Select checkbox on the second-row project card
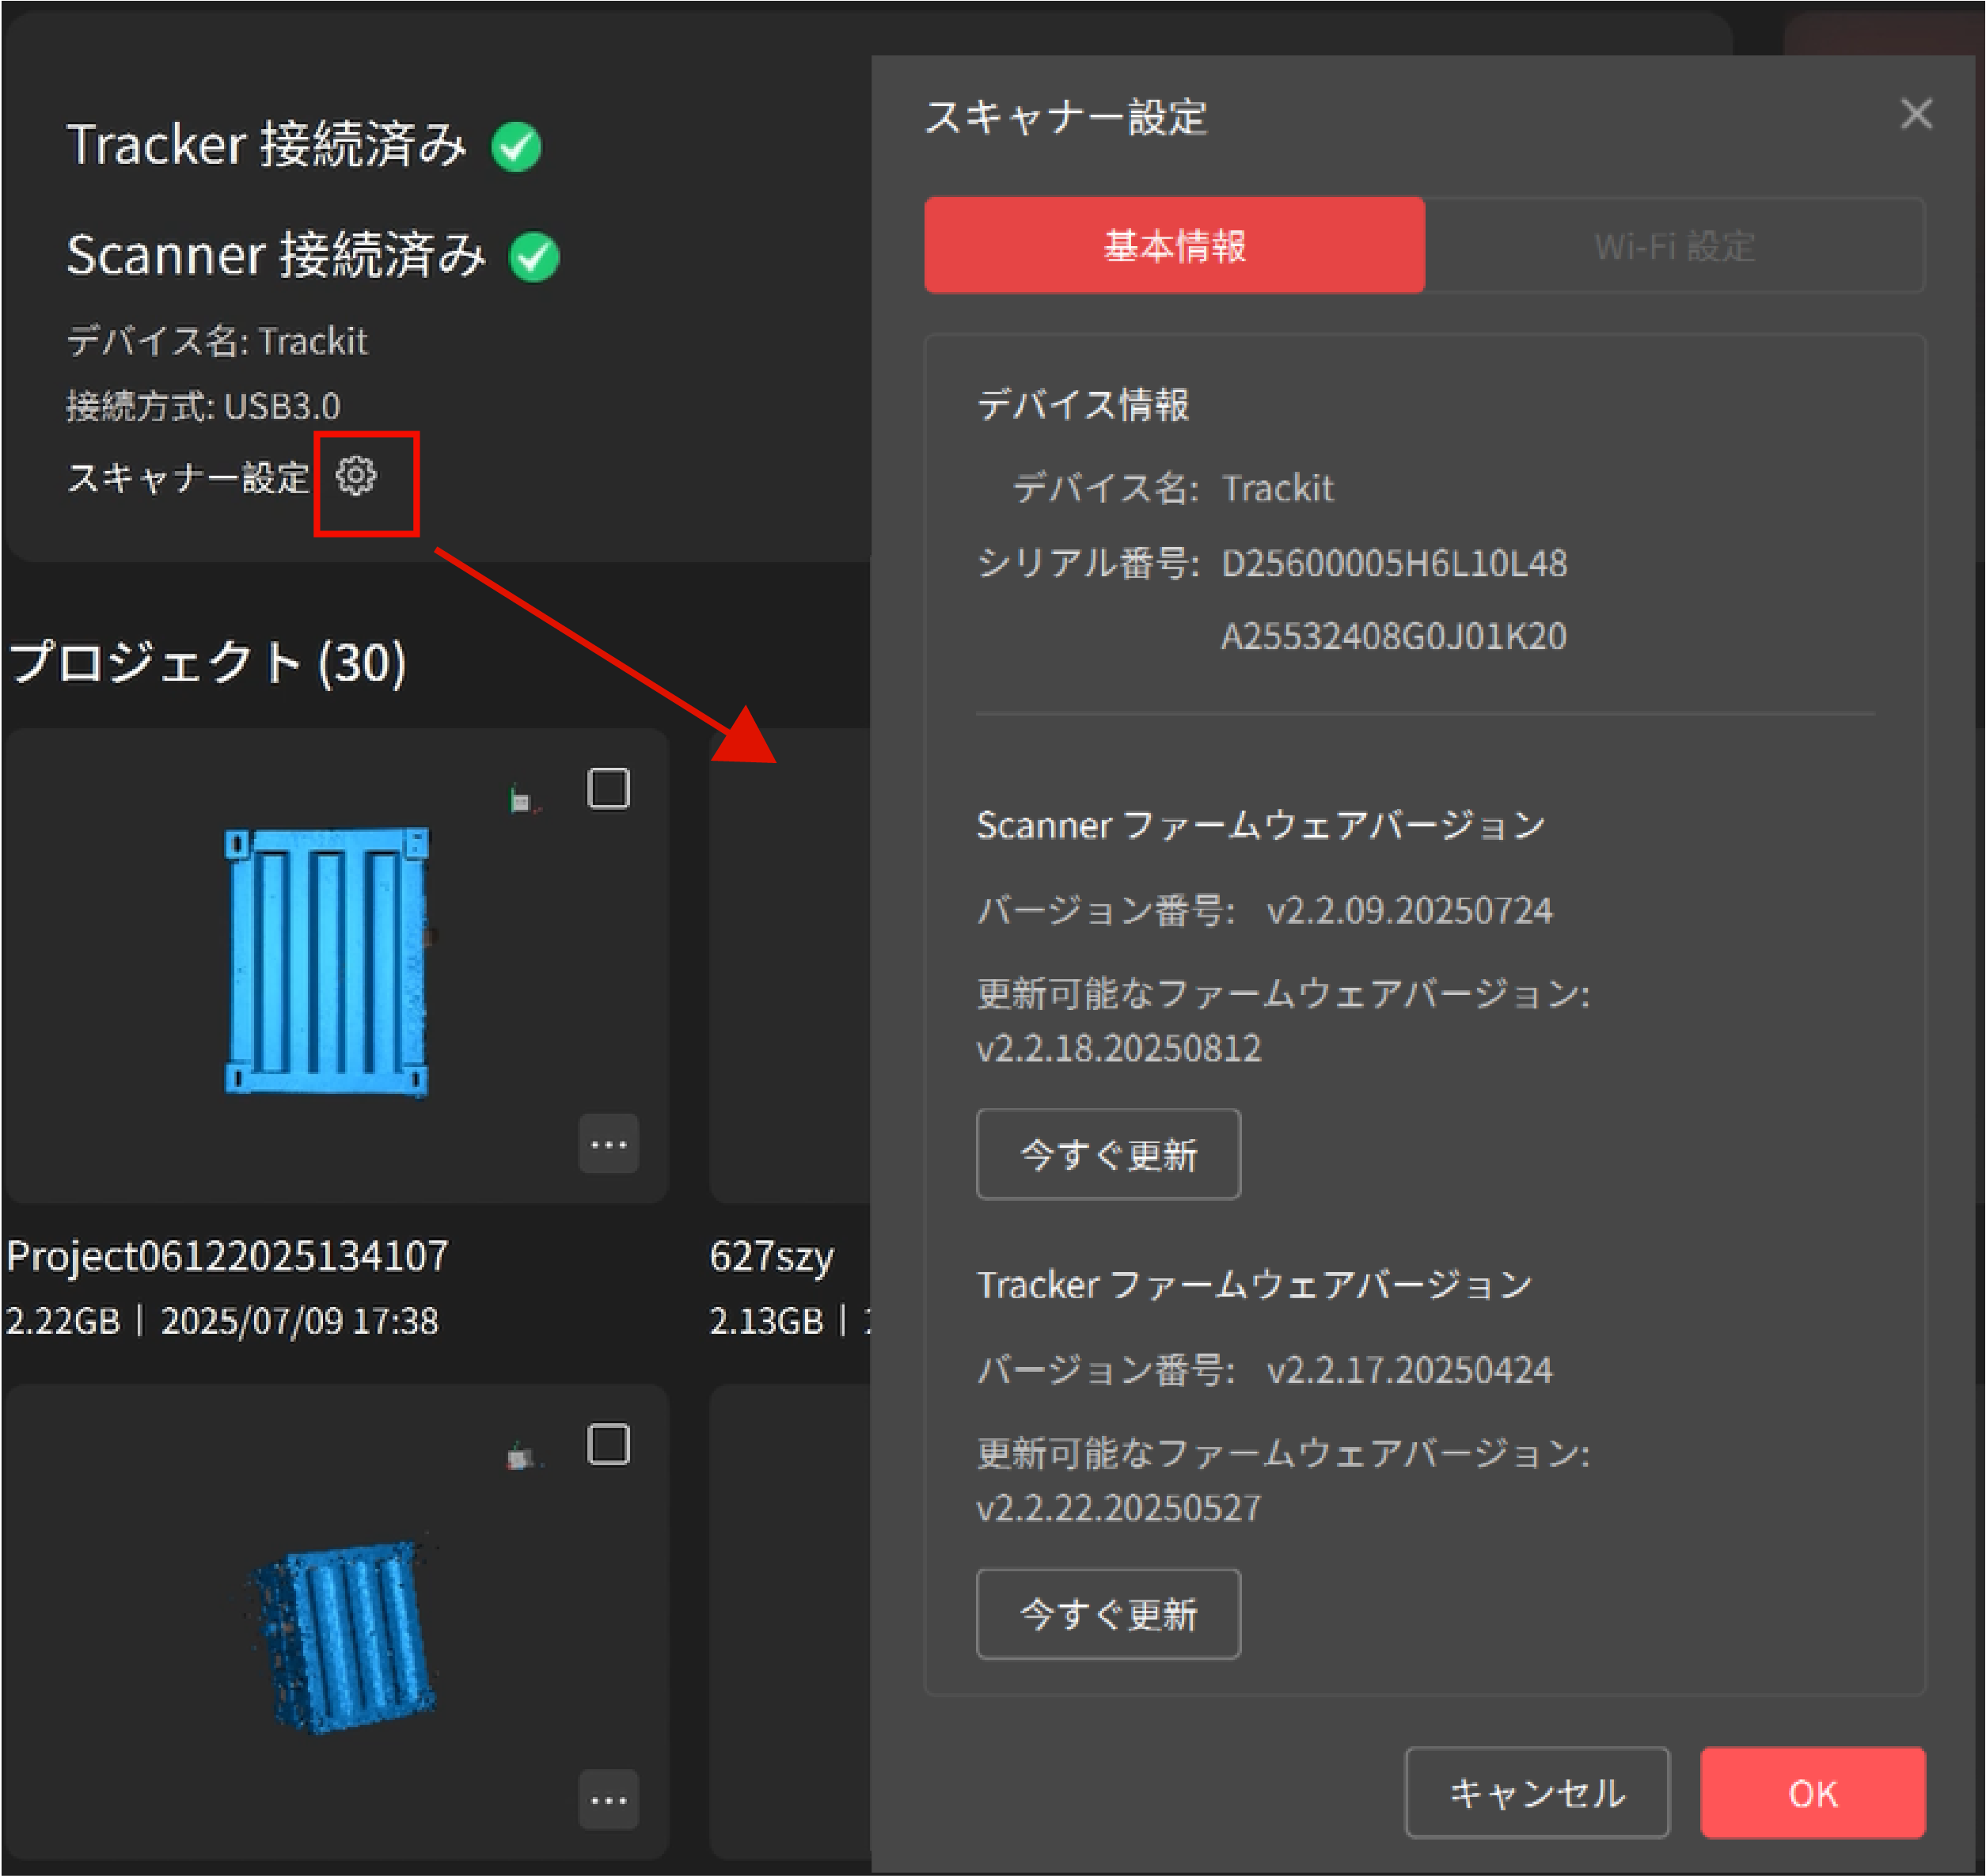This screenshot has height=1876, width=1986. [608, 1444]
